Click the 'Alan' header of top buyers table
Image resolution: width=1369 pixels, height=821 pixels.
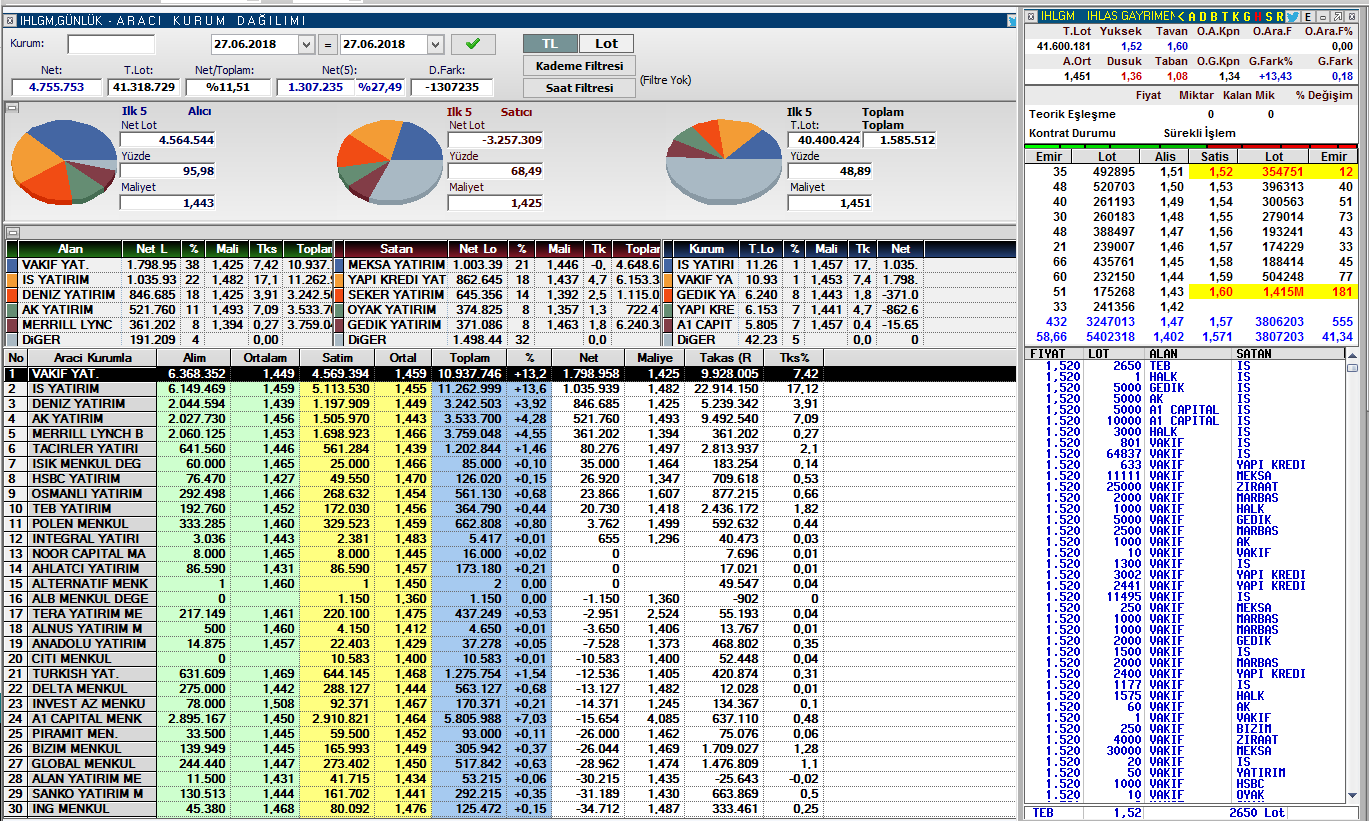tap(70, 248)
